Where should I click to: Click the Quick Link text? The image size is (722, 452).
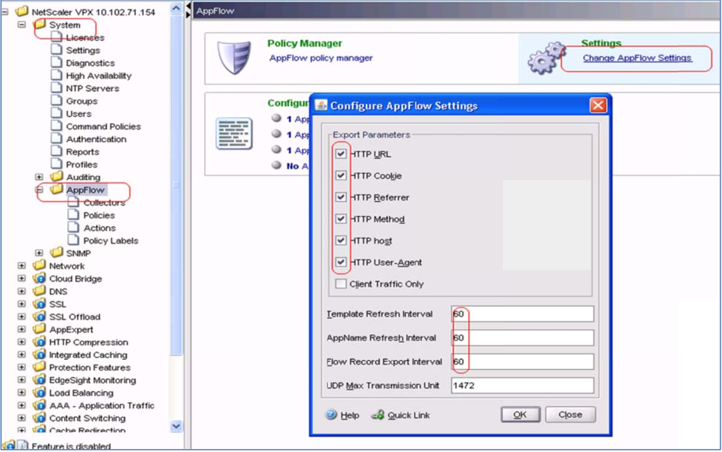coord(408,415)
